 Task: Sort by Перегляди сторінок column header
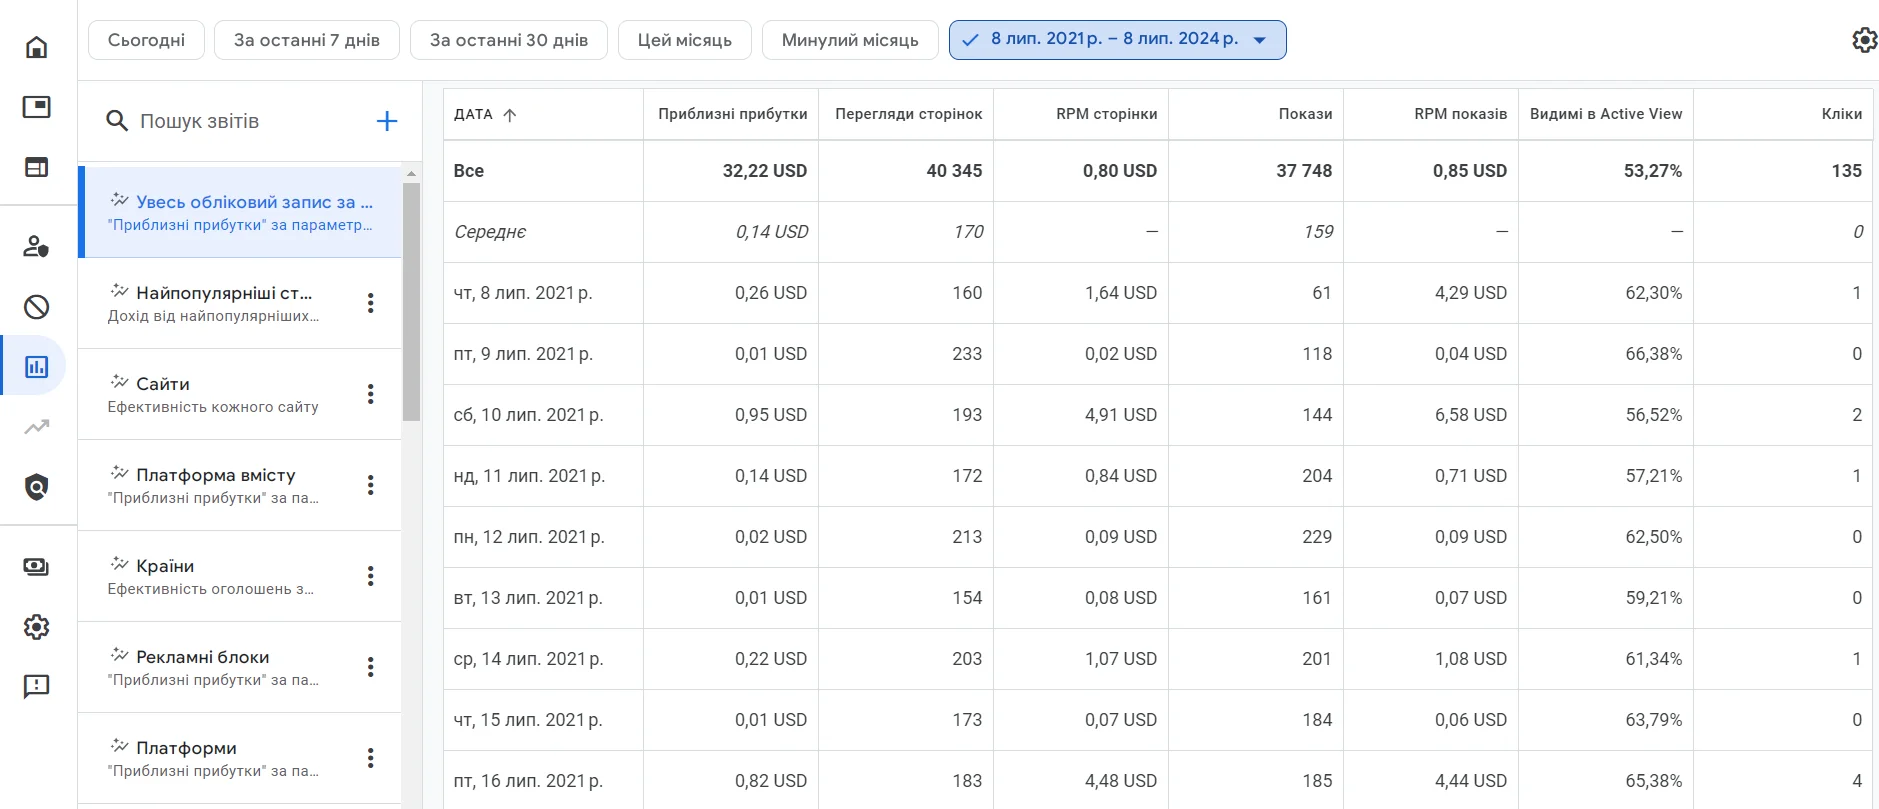coord(908,114)
